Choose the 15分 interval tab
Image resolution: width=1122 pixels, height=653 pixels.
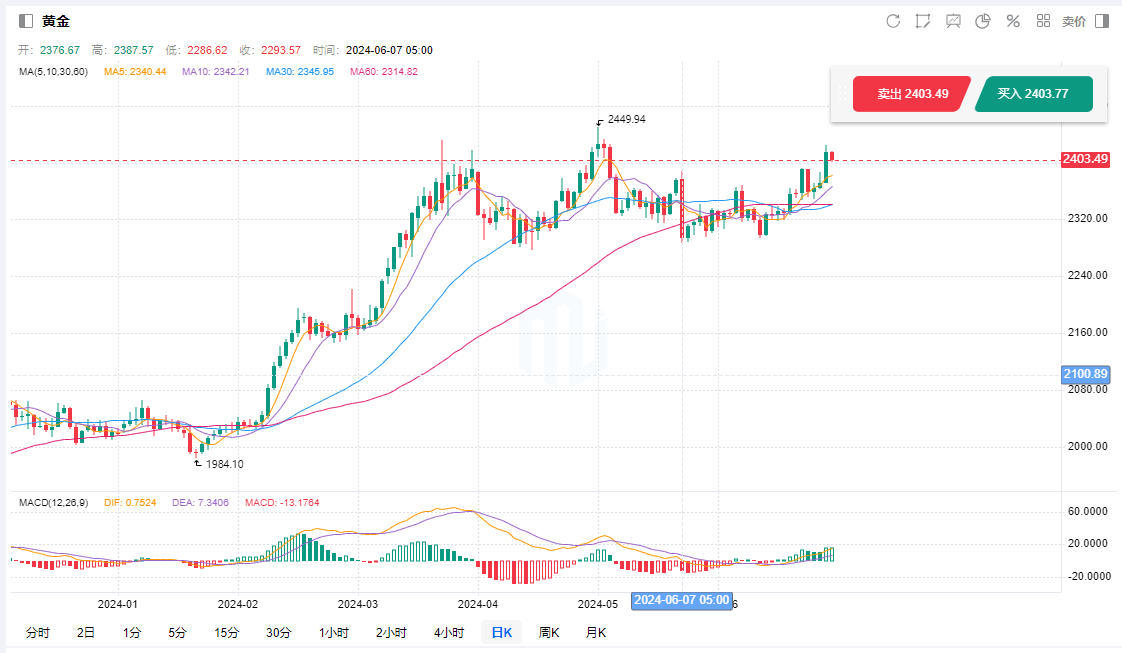pos(226,632)
